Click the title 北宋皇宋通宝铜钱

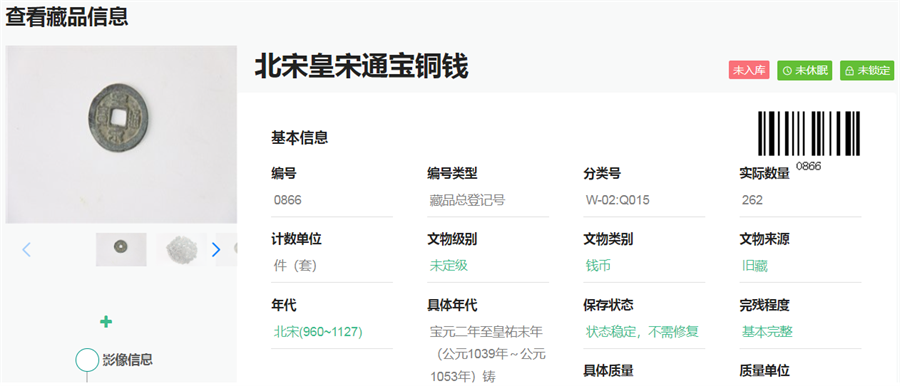(x=361, y=67)
